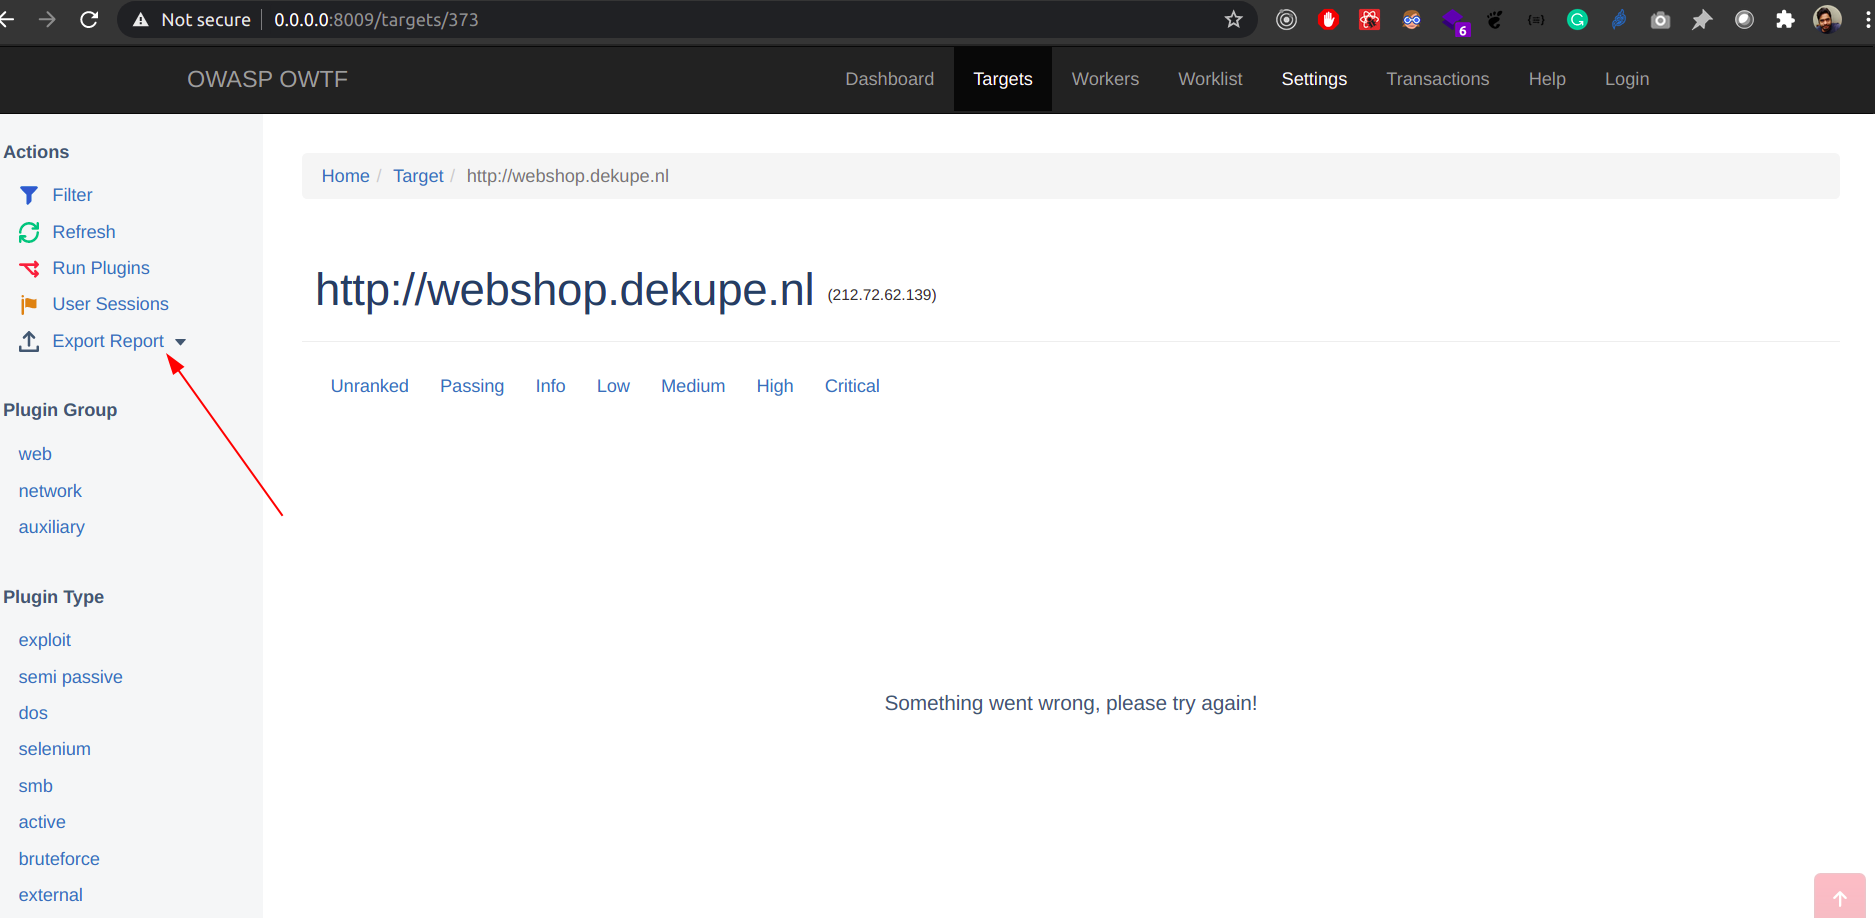Go to Home breadcrumb link
Image resolution: width=1875 pixels, height=918 pixels.
(x=345, y=176)
